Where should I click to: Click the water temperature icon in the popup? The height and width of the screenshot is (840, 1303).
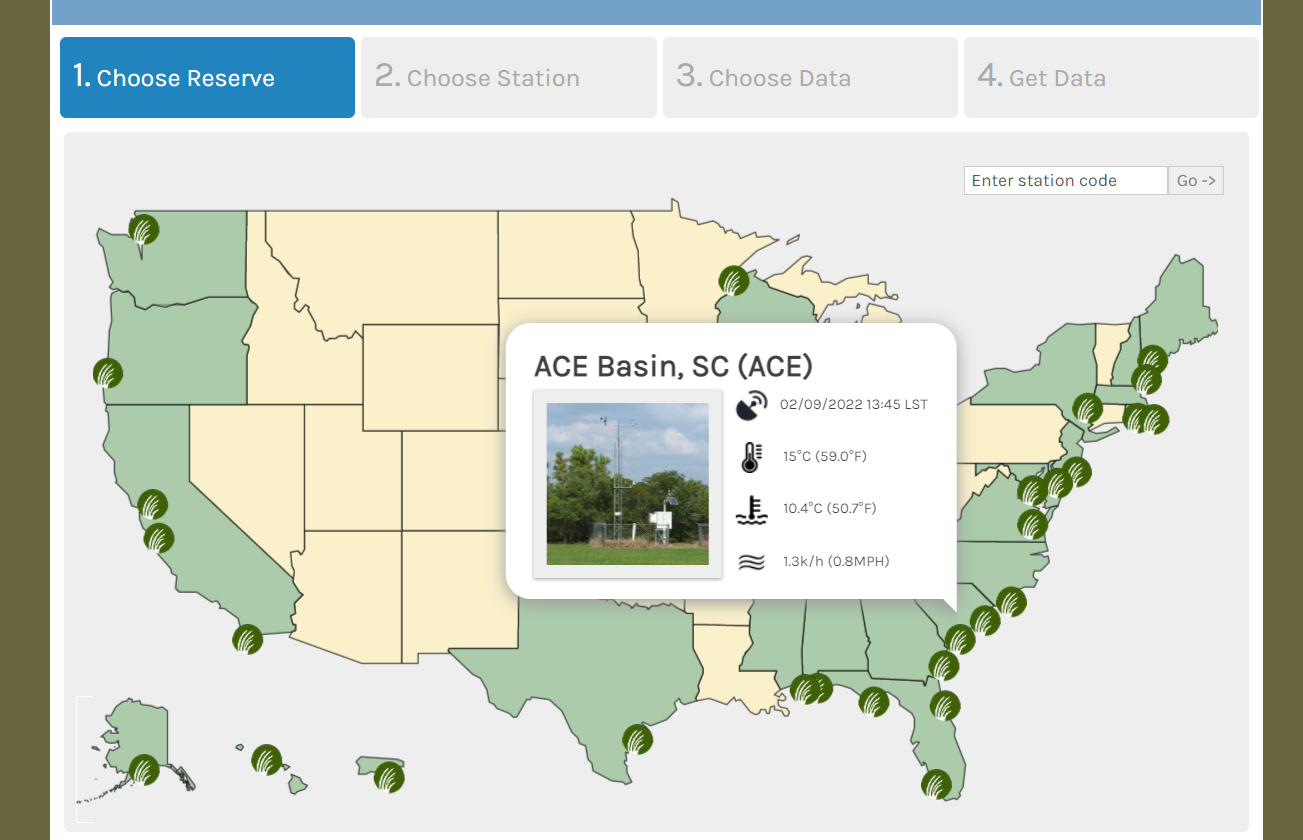(x=751, y=508)
